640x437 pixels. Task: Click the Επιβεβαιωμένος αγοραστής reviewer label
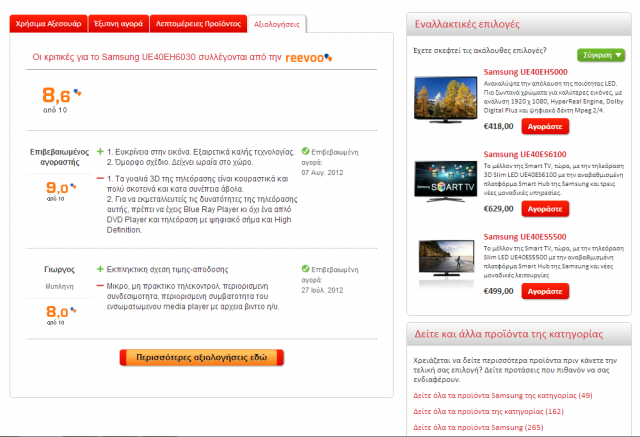(60, 157)
